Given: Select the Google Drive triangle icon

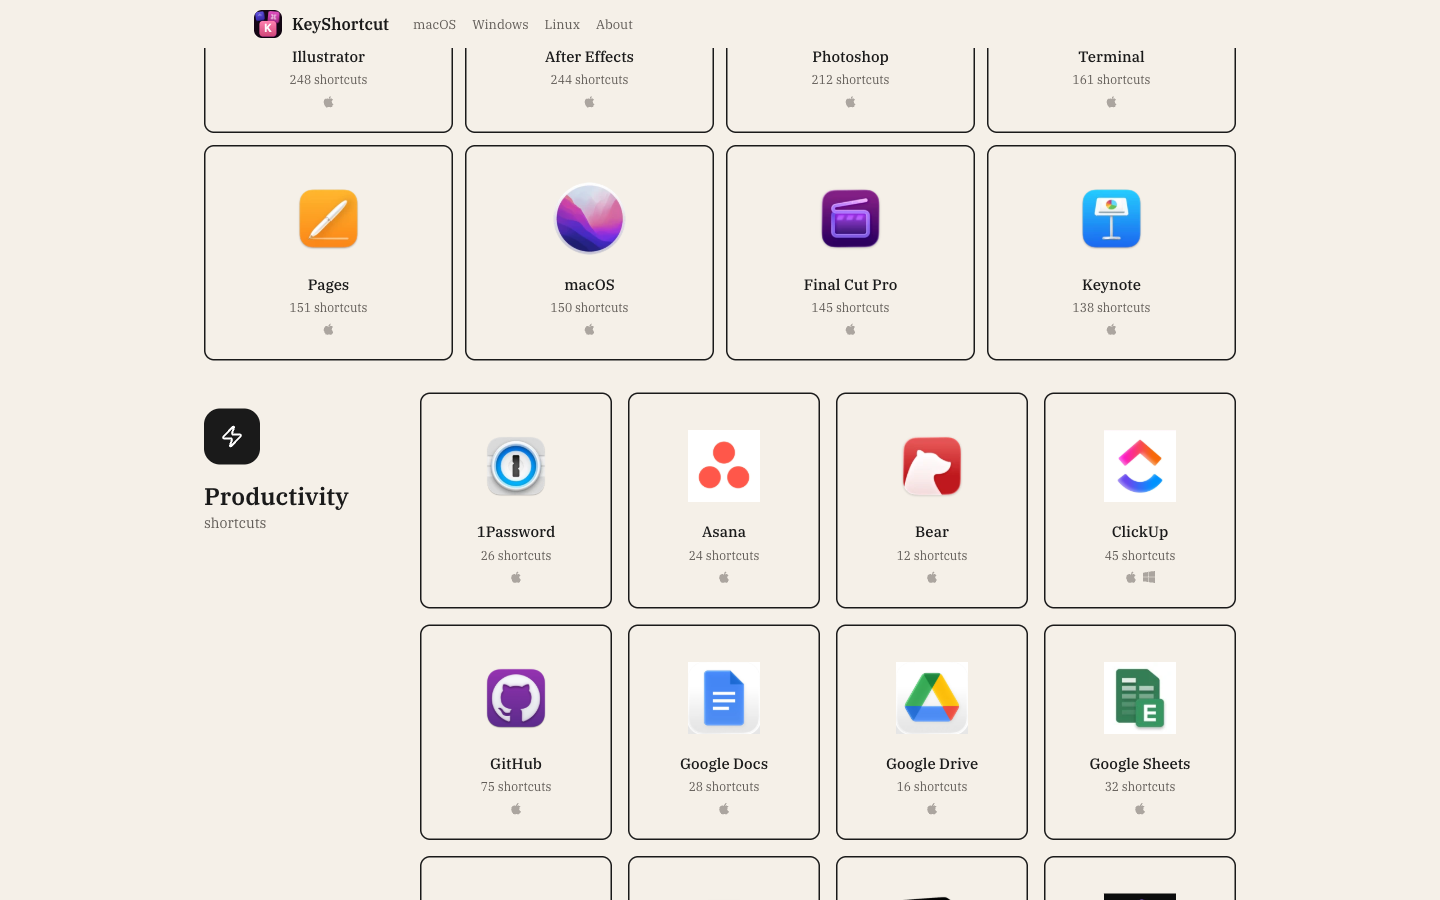Looking at the screenshot, I should [x=932, y=698].
